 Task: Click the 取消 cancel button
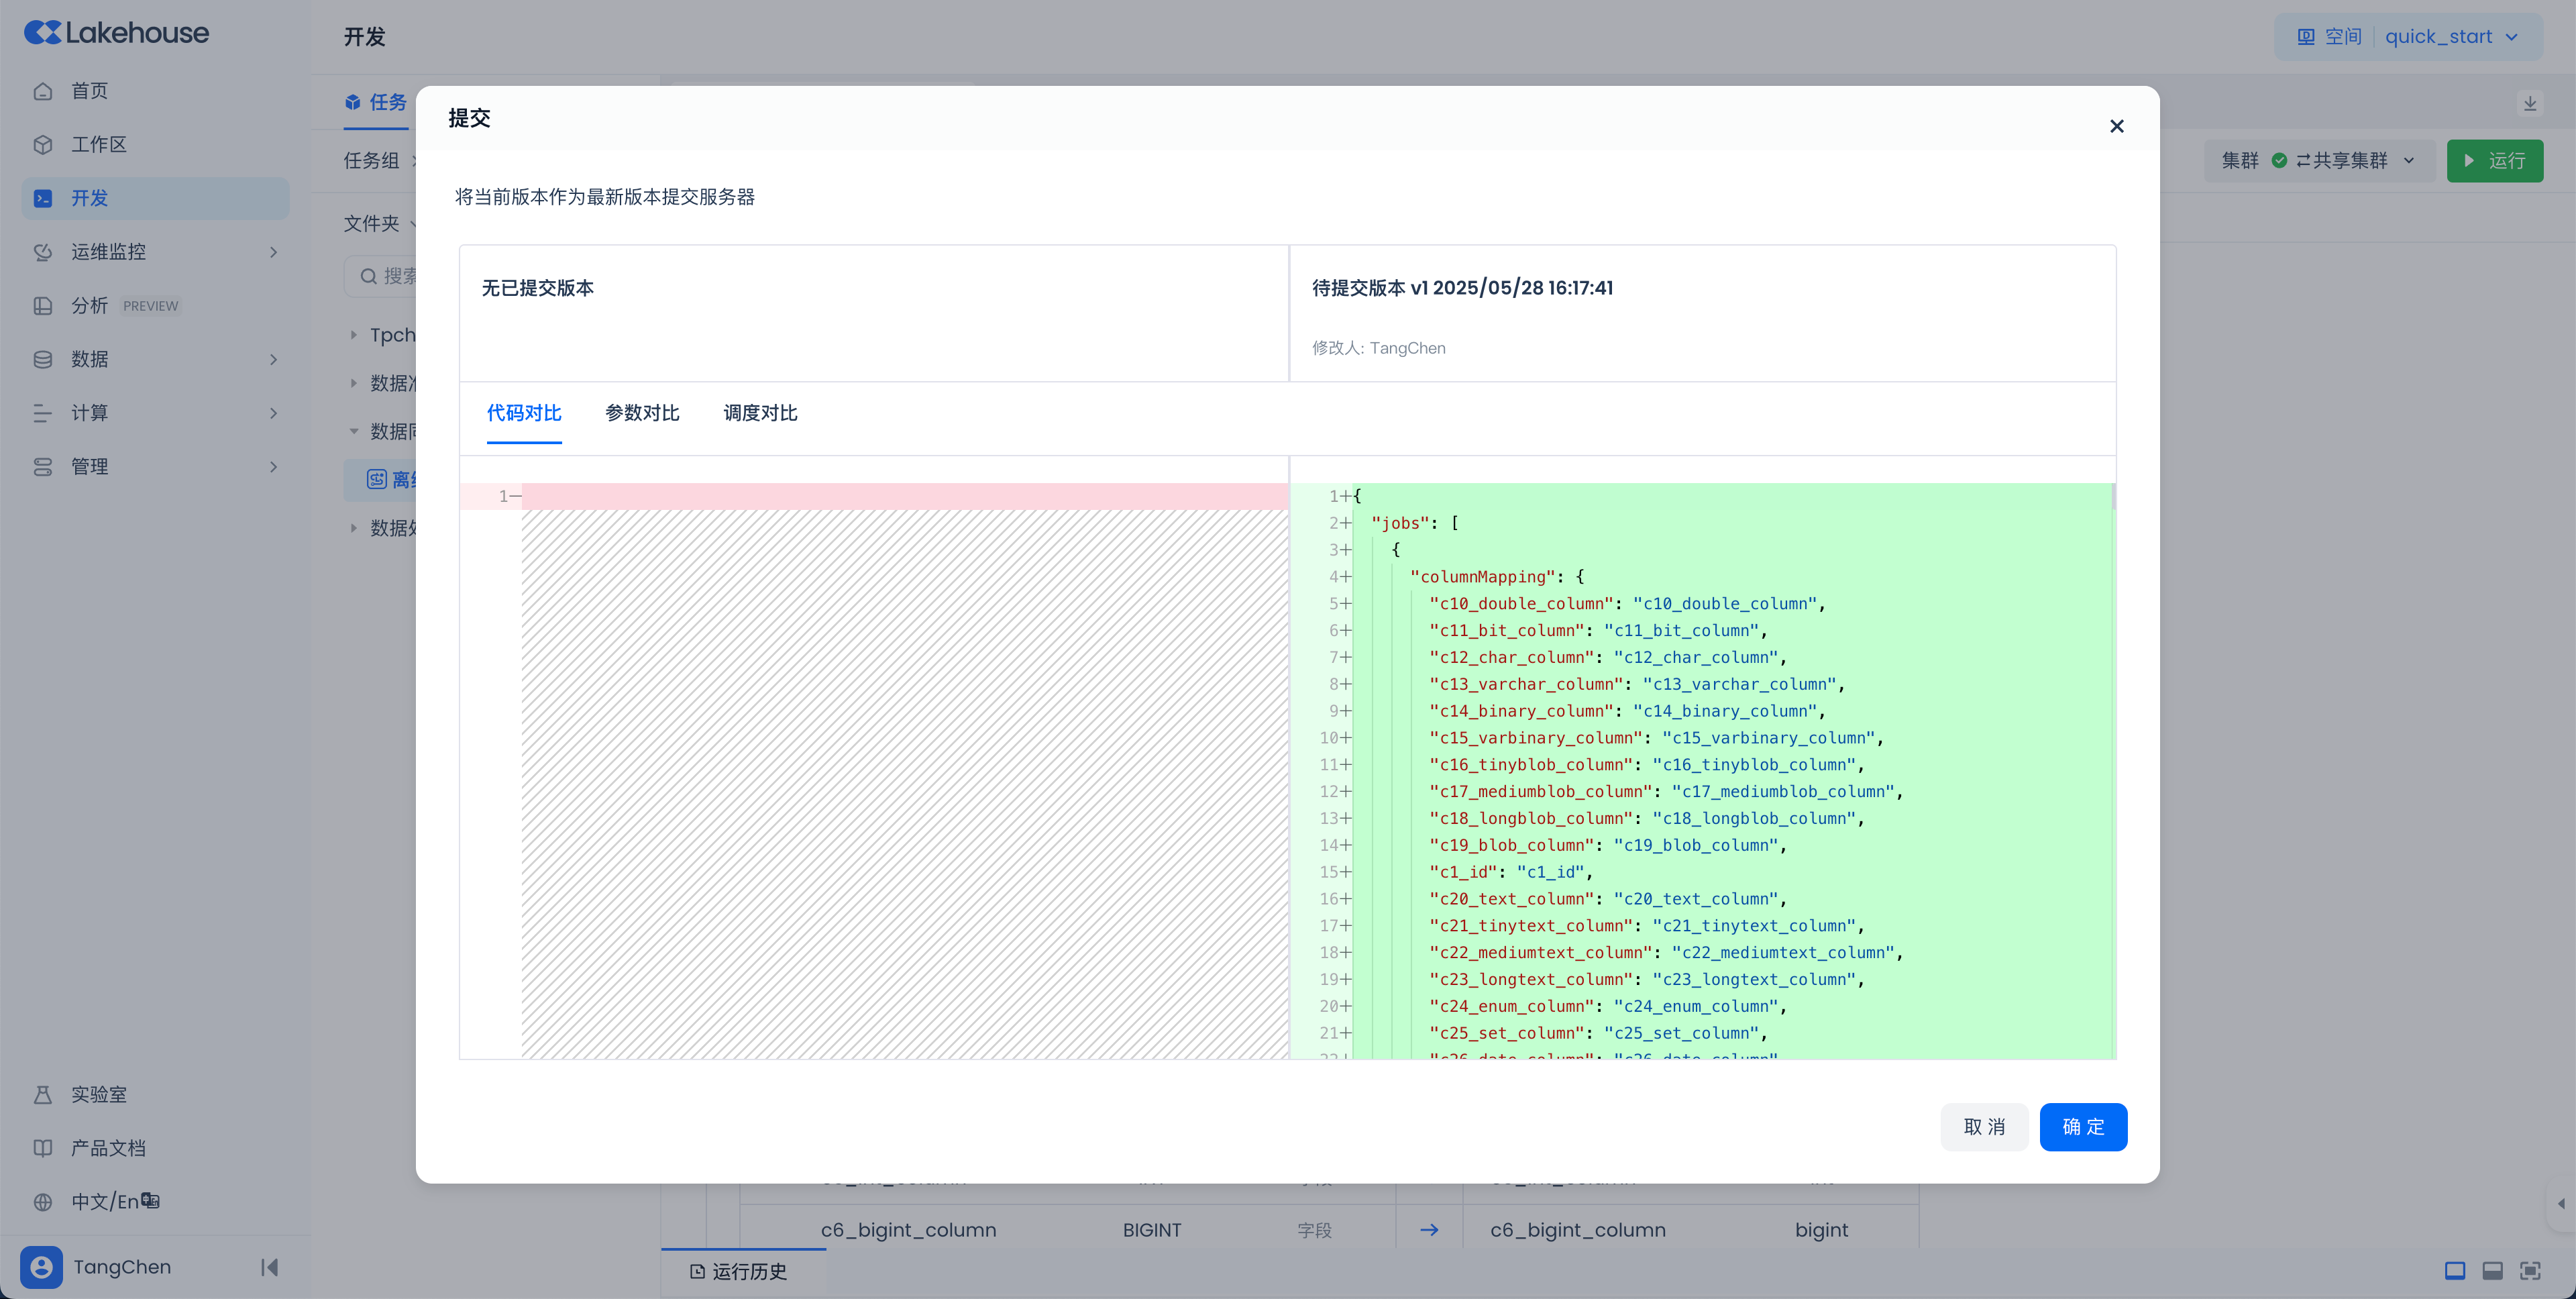pyautogui.click(x=1984, y=1127)
